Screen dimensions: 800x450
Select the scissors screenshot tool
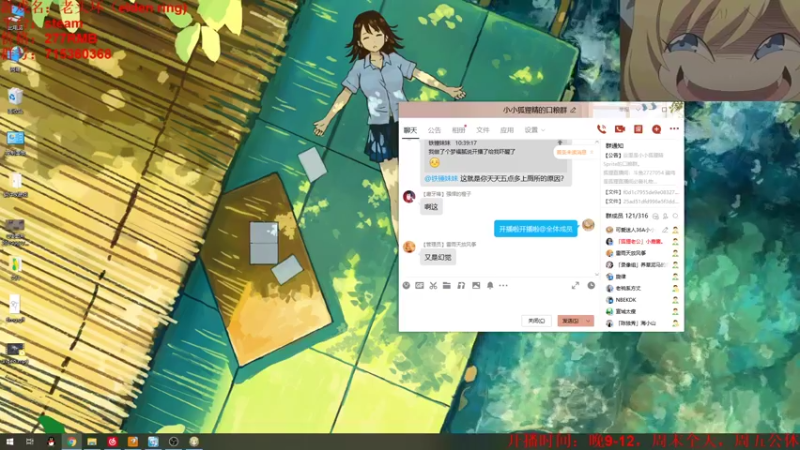coord(433,285)
